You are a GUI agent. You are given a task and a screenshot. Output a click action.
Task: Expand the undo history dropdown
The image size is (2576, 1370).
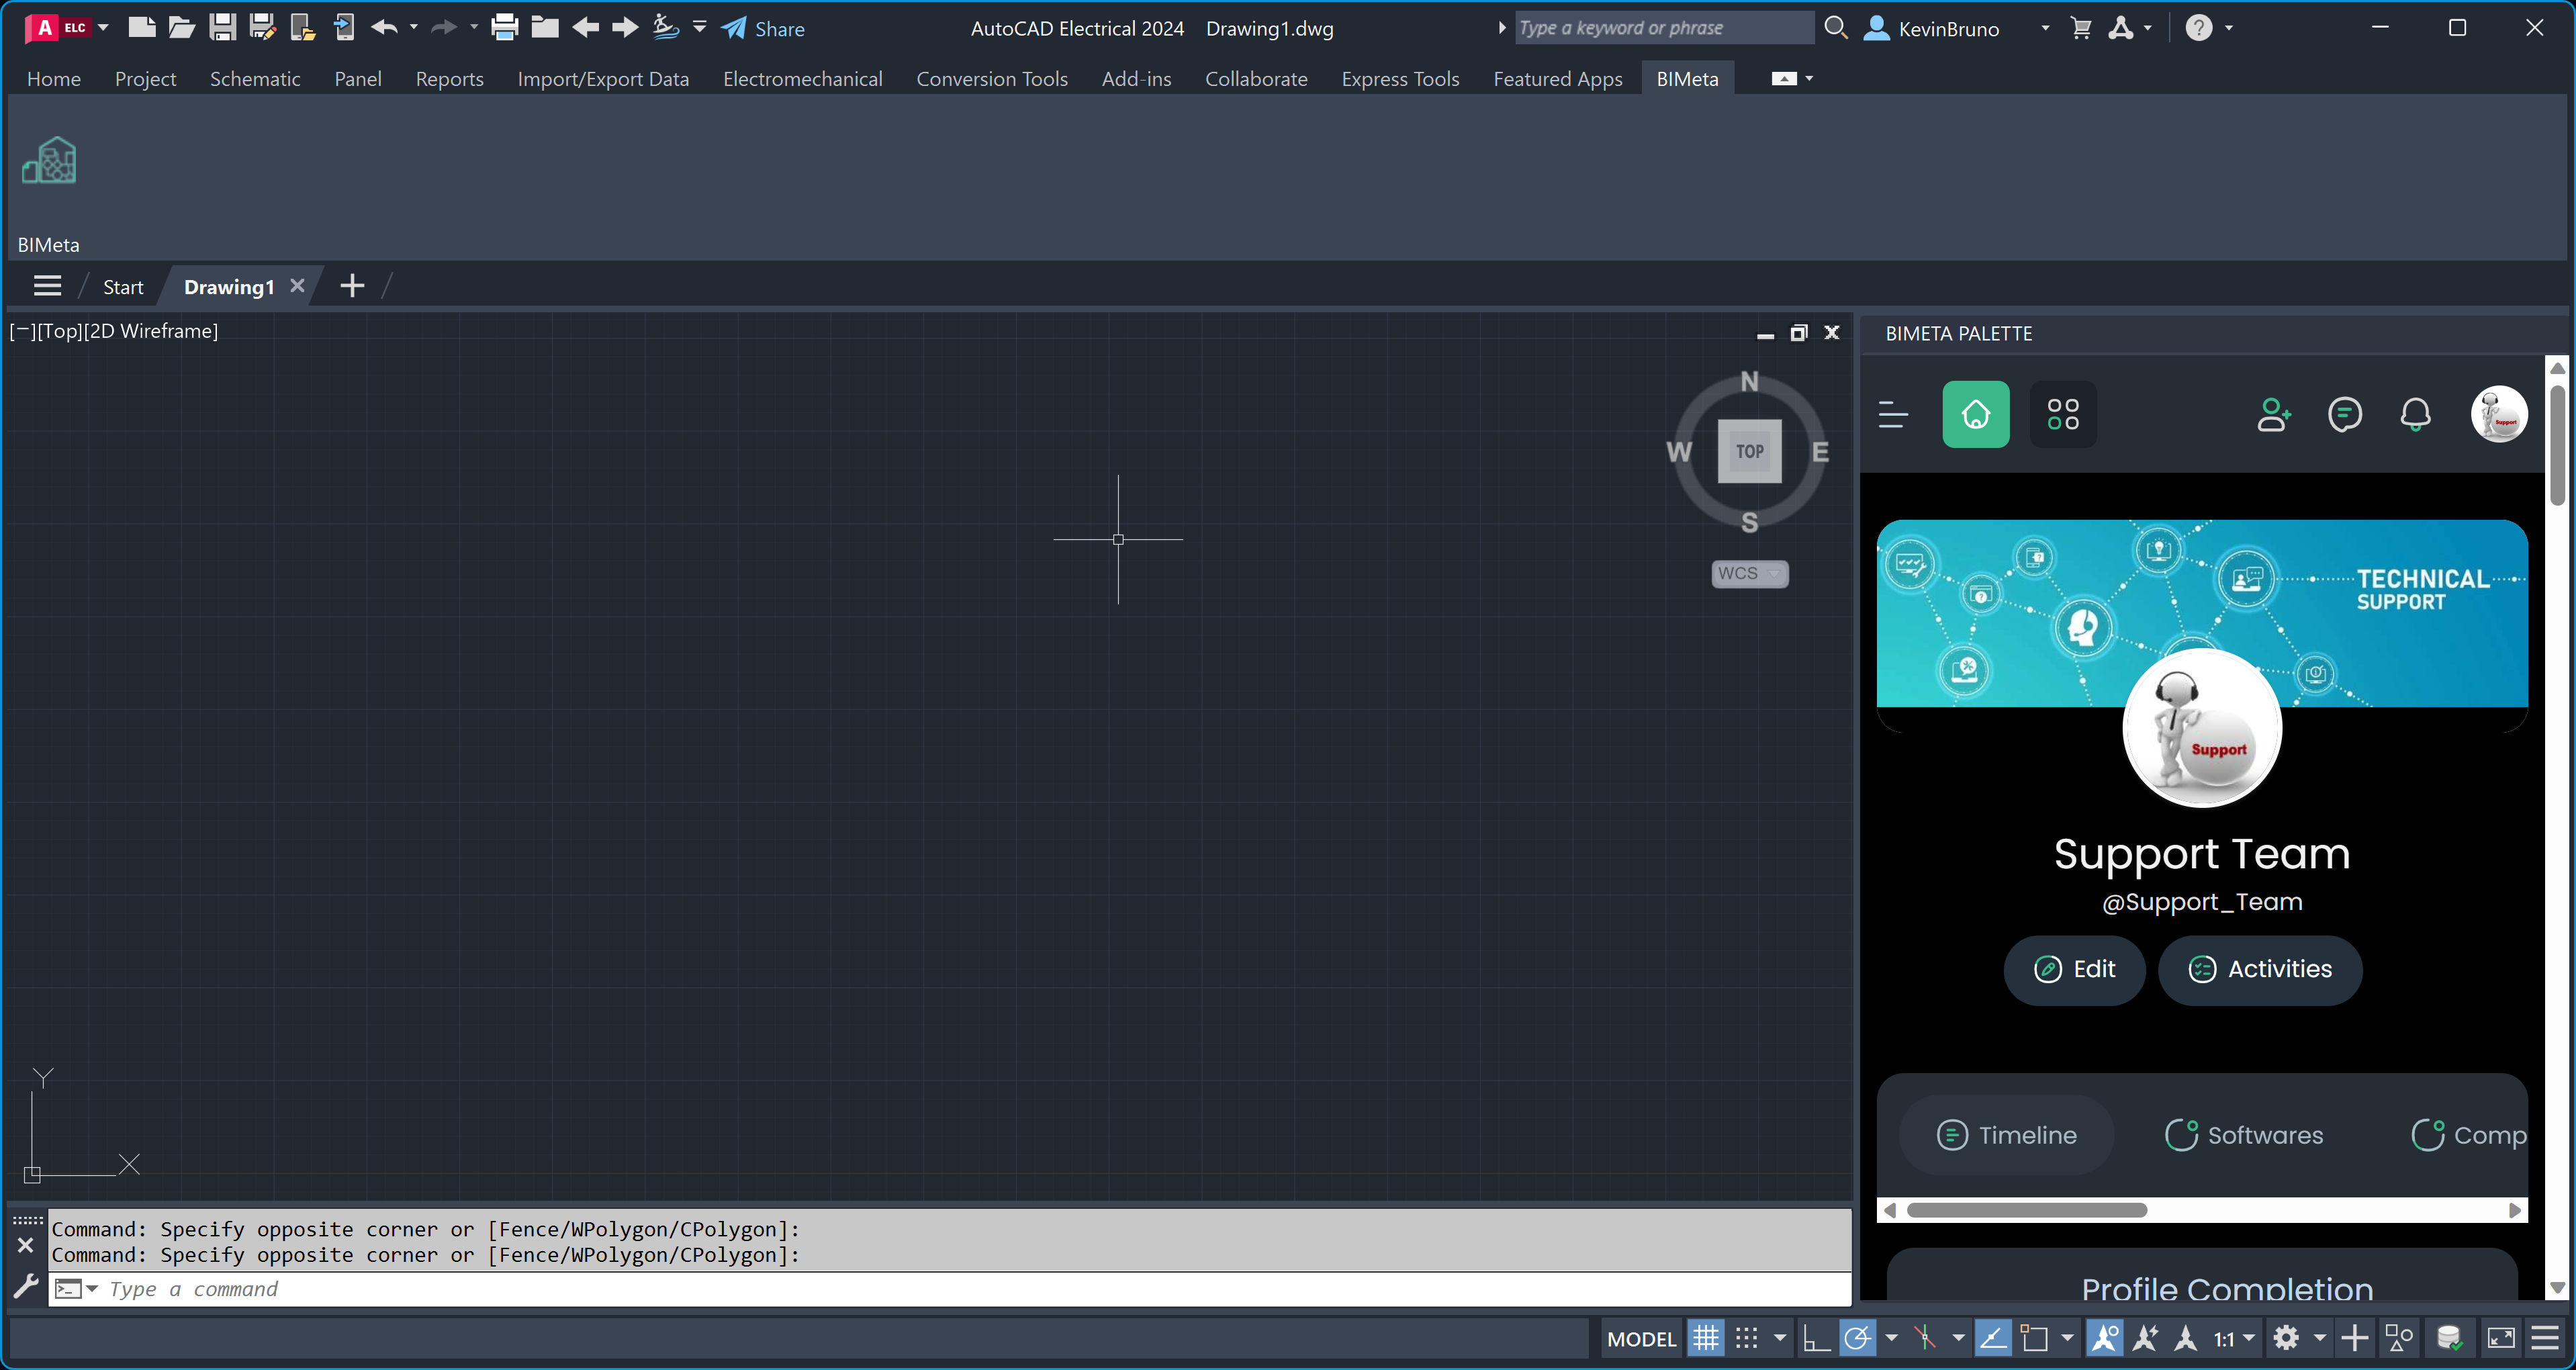click(x=414, y=27)
